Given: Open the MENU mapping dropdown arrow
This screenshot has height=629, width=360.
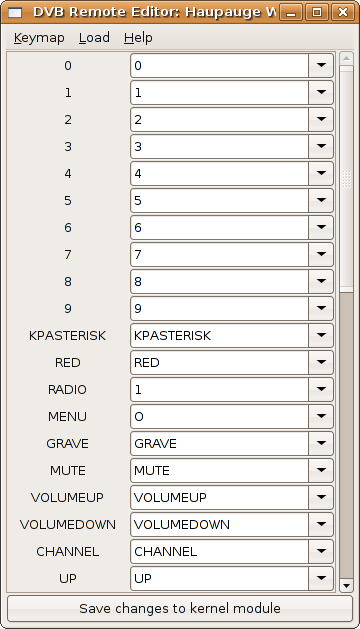Looking at the screenshot, I should point(321,416).
